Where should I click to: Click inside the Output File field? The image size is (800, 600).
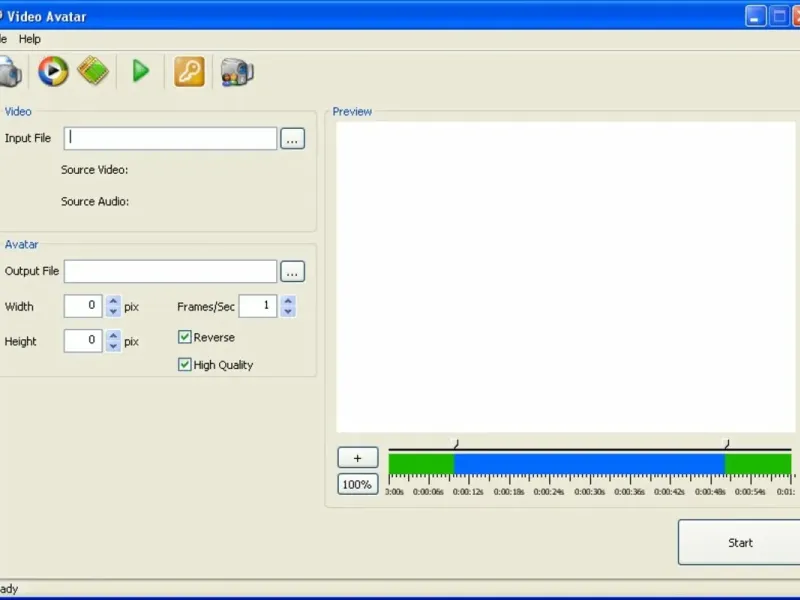[x=170, y=271]
